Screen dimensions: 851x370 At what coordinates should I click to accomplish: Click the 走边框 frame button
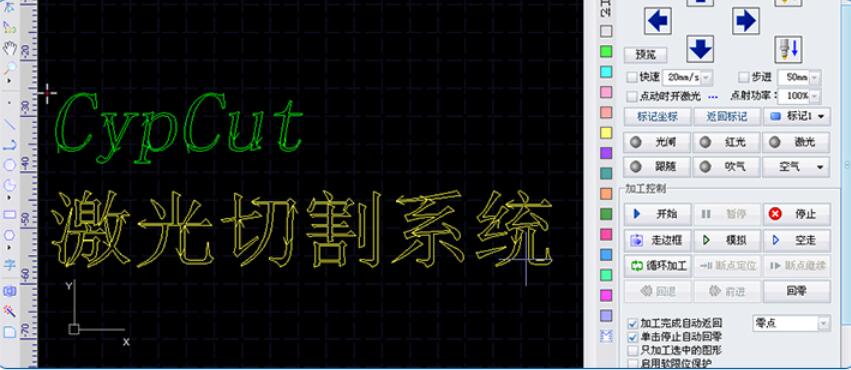[x=658, y=240]
